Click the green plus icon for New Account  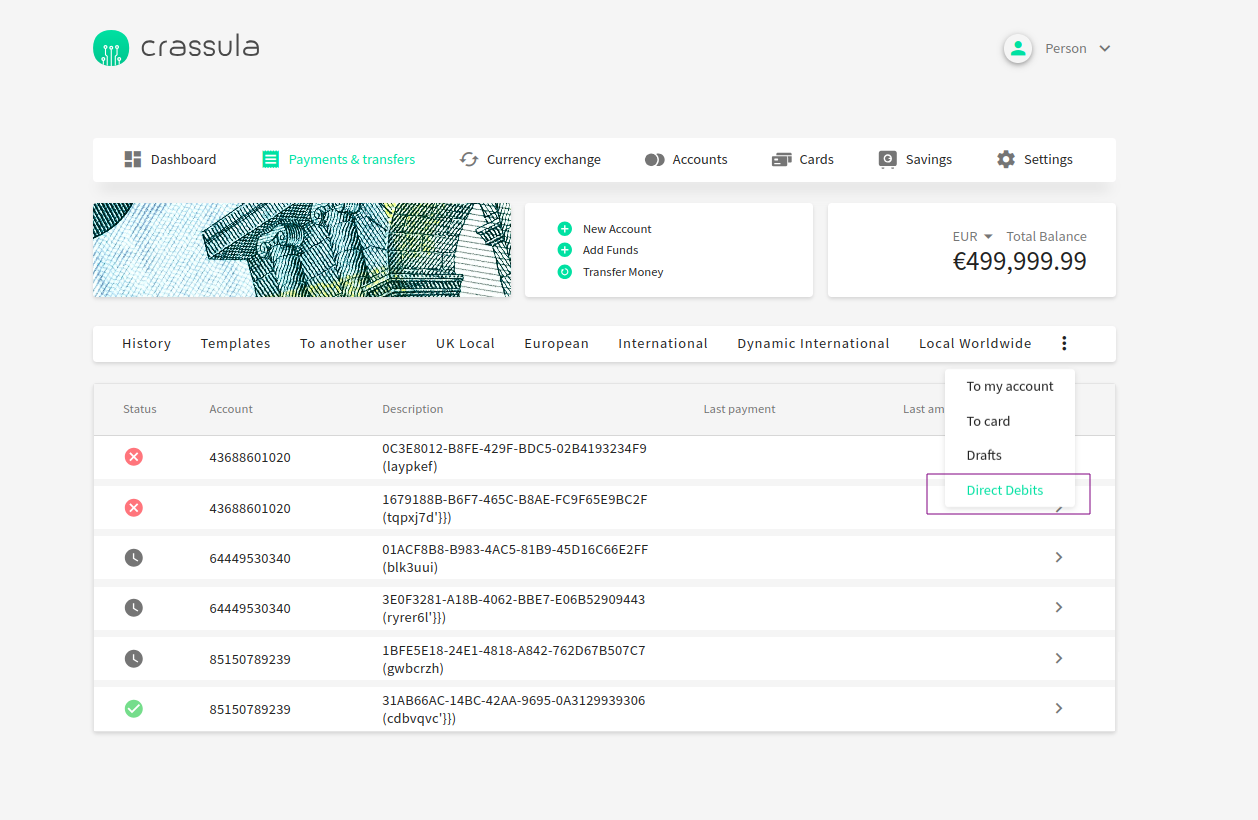[x=565, y=229]
